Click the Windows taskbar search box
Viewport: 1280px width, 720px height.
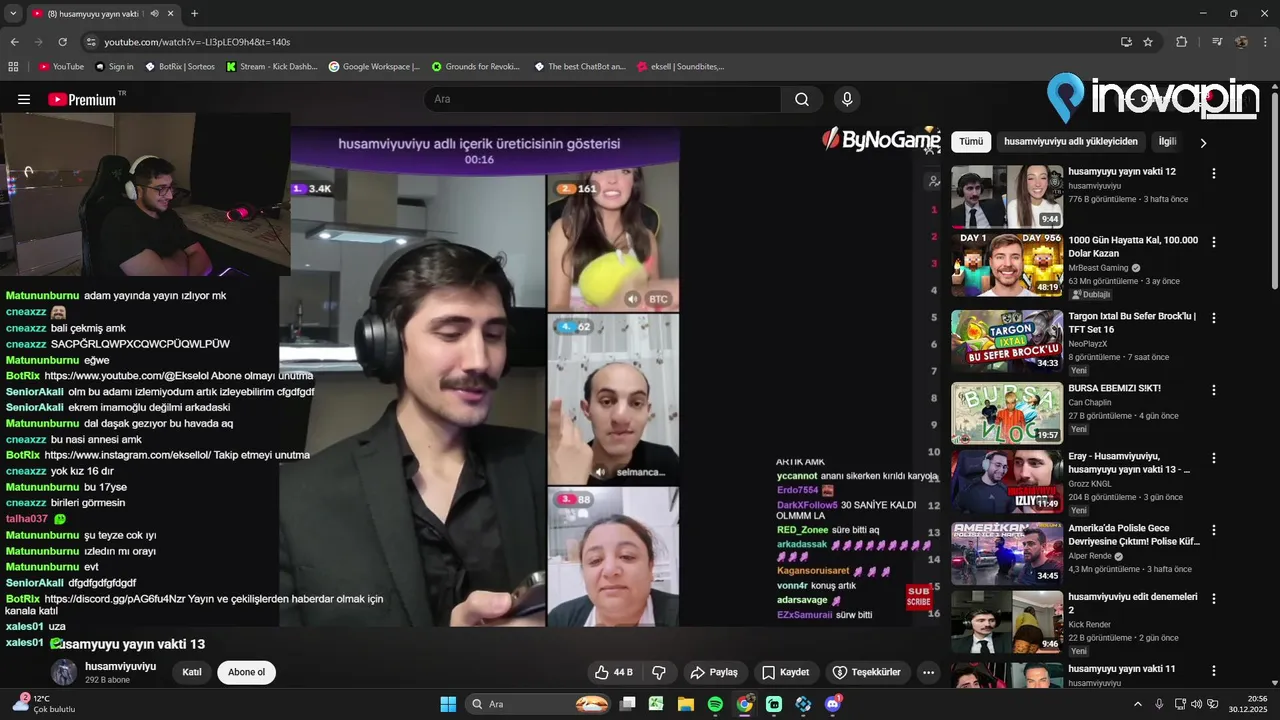[538, 704]
